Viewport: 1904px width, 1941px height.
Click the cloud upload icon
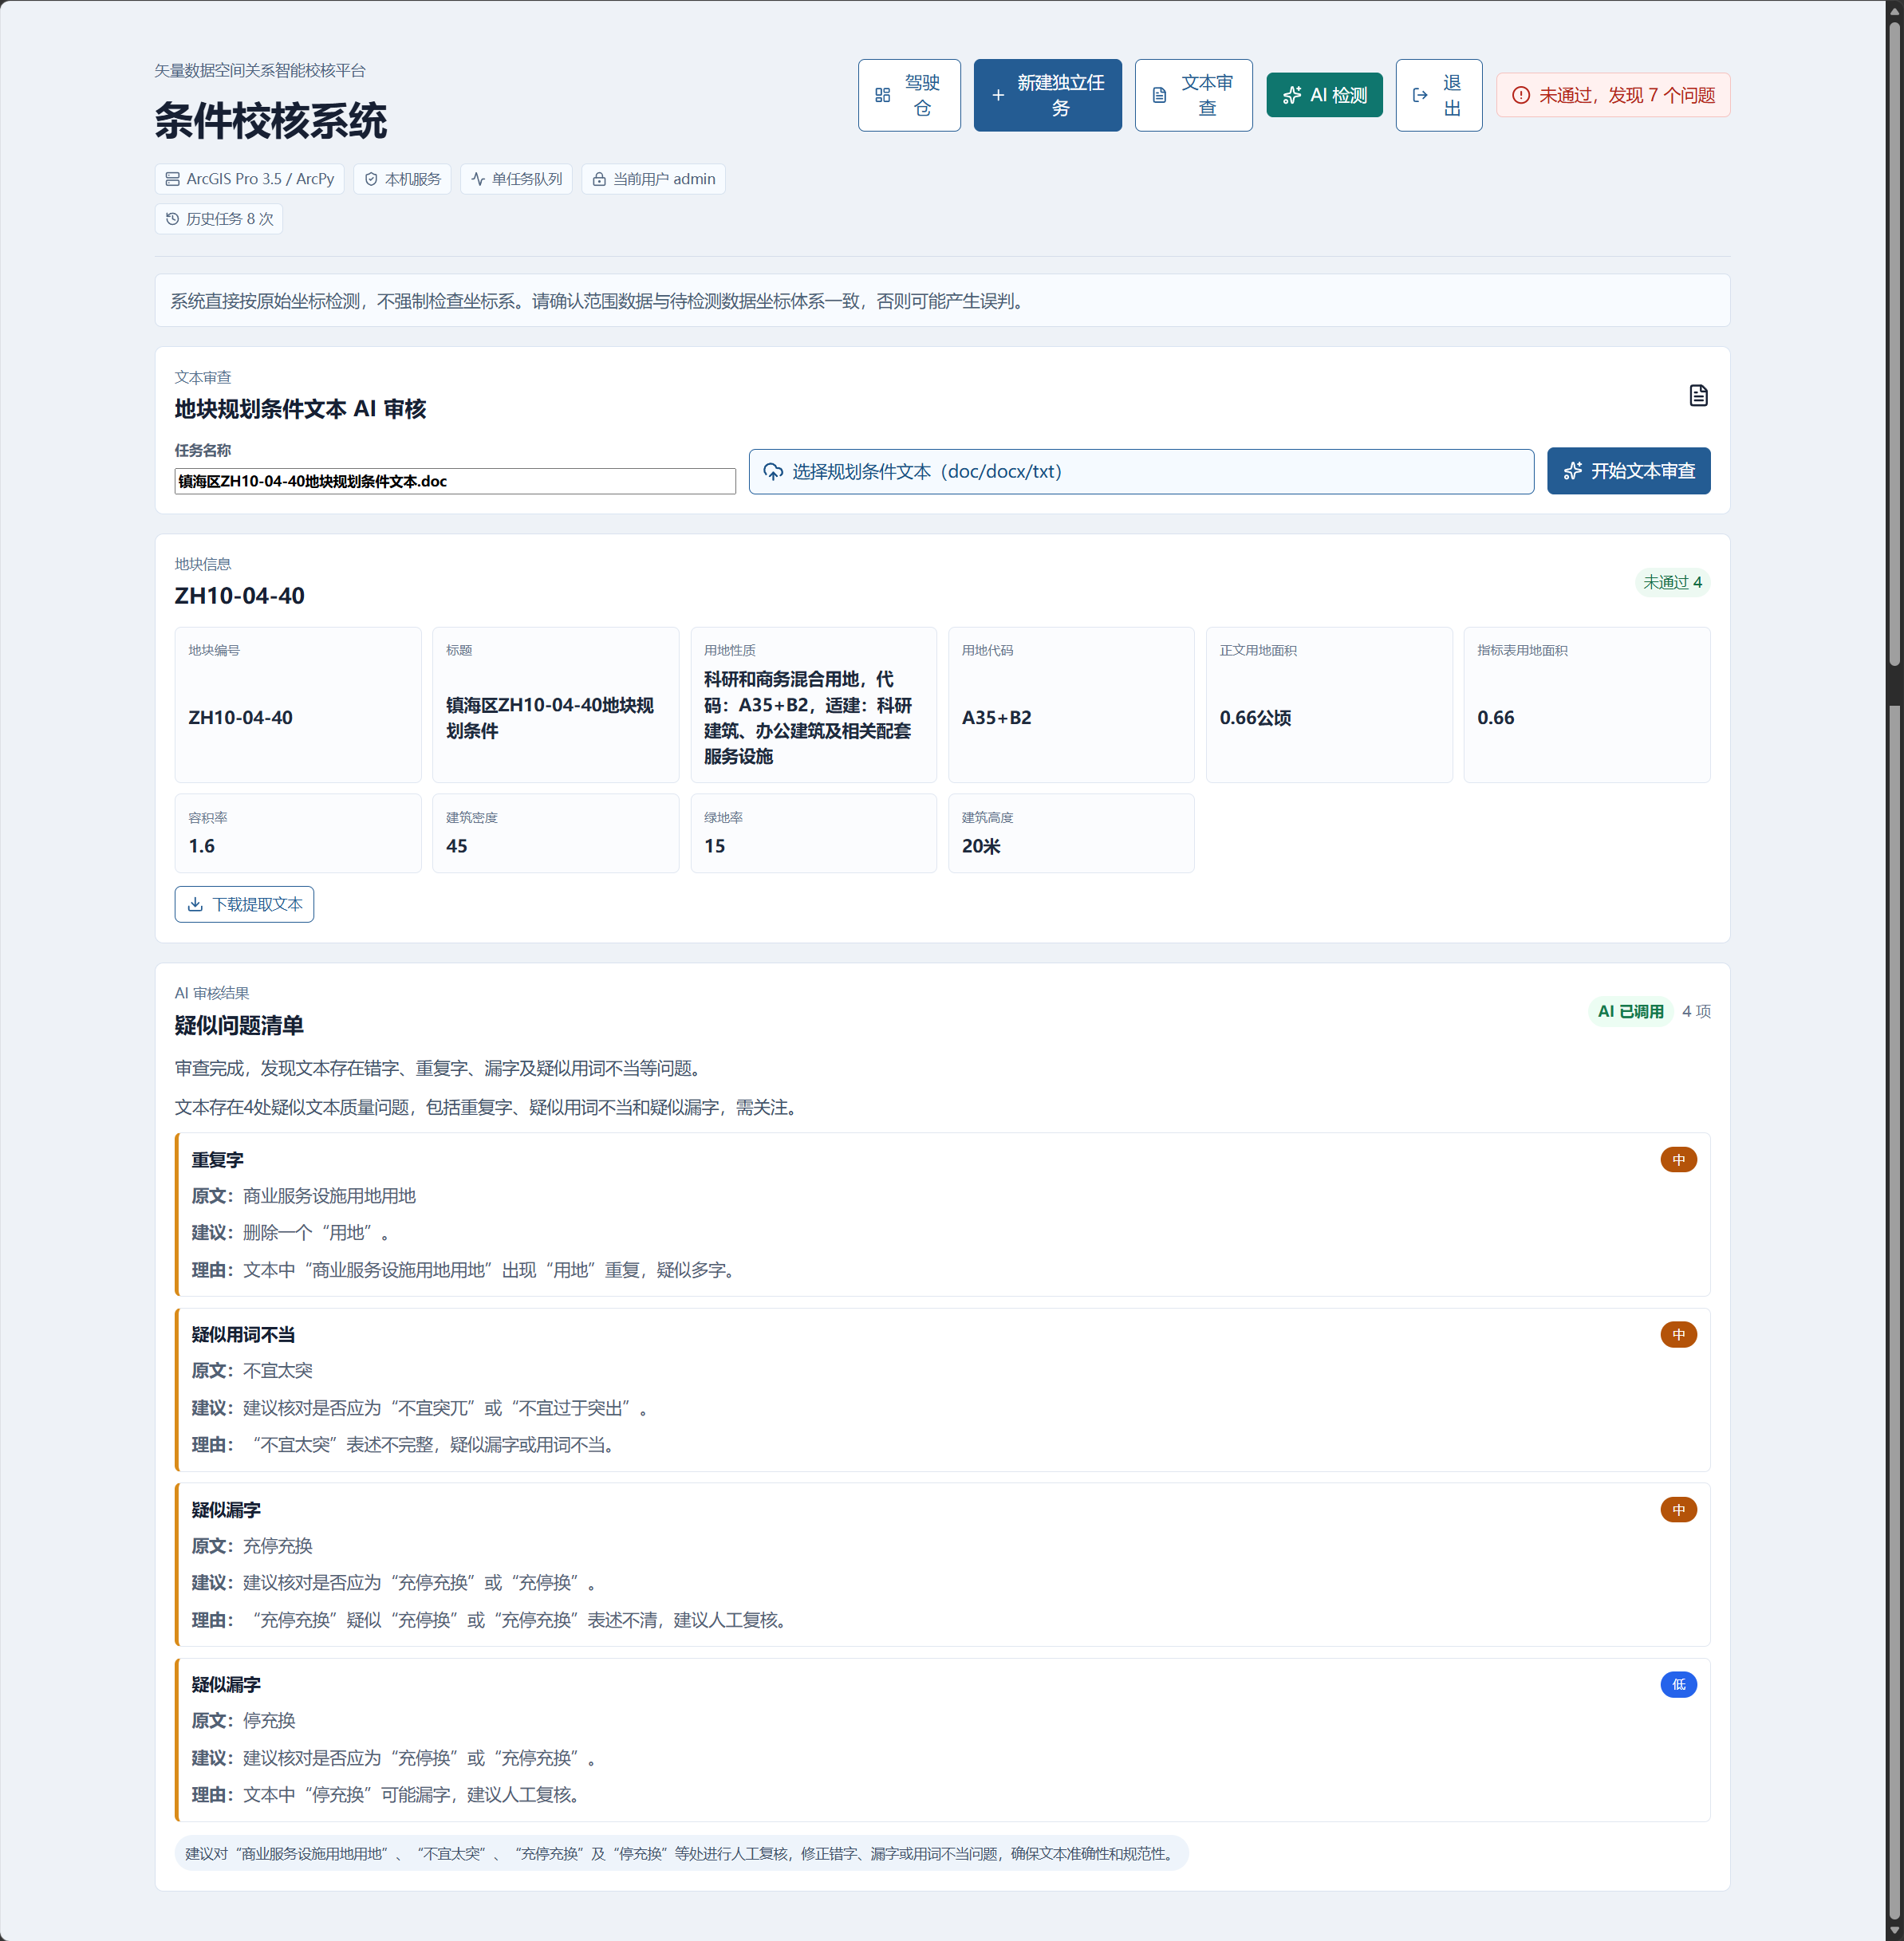pos(773,471)
